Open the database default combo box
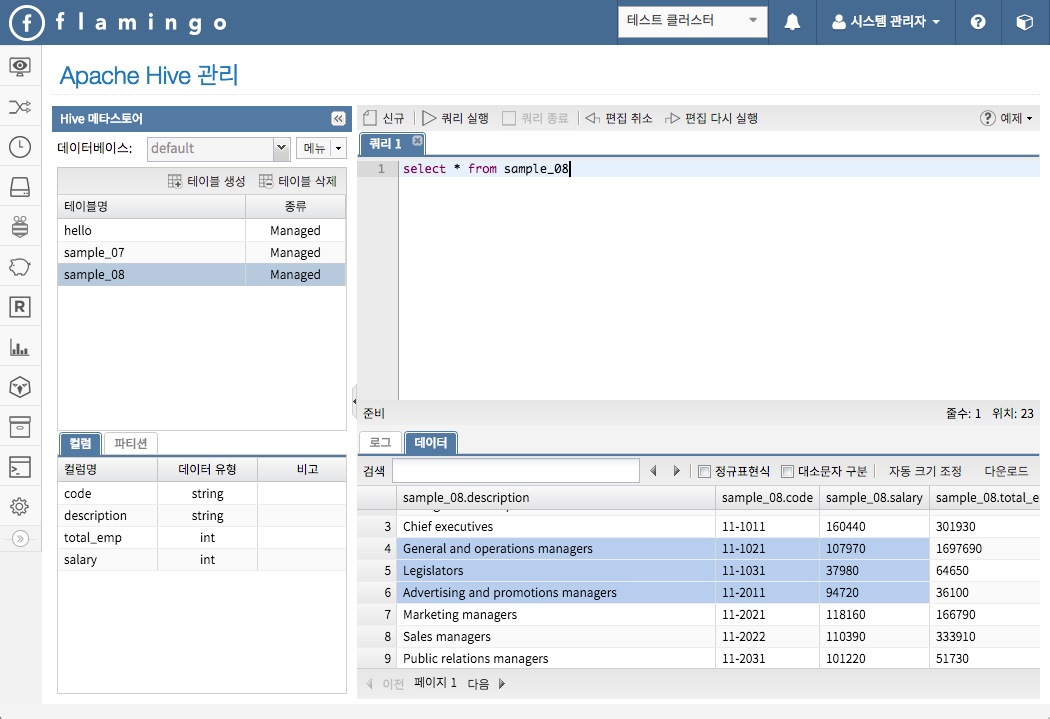The width and height of the screenshot is (1050, 719). point(218,149)
